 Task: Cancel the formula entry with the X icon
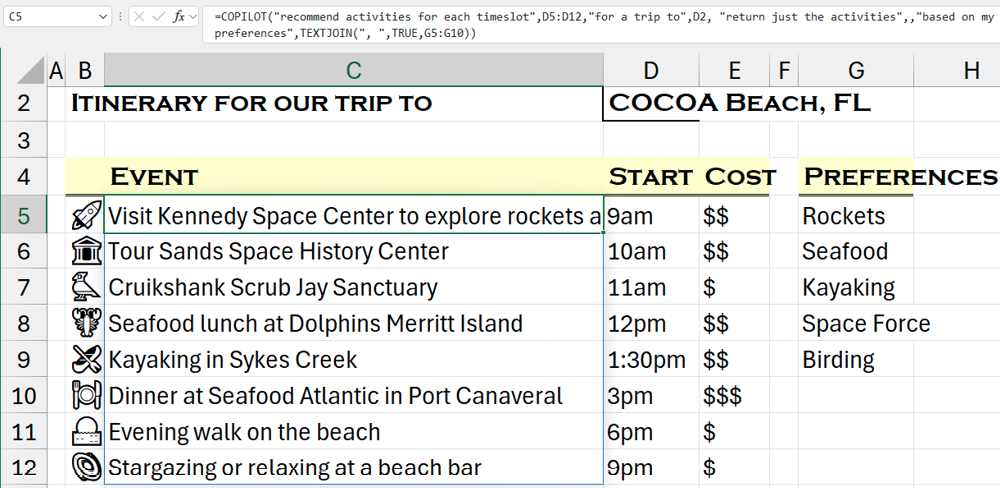138,17
